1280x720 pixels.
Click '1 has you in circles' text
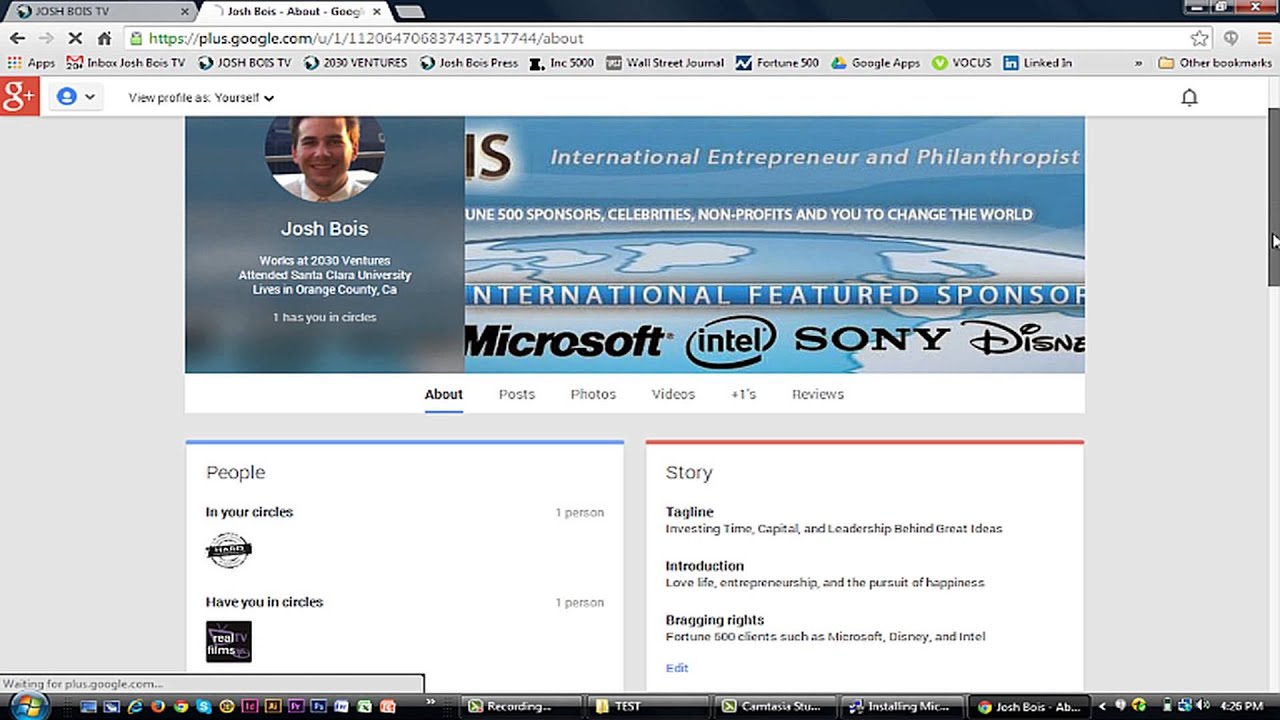click(325, 317)
